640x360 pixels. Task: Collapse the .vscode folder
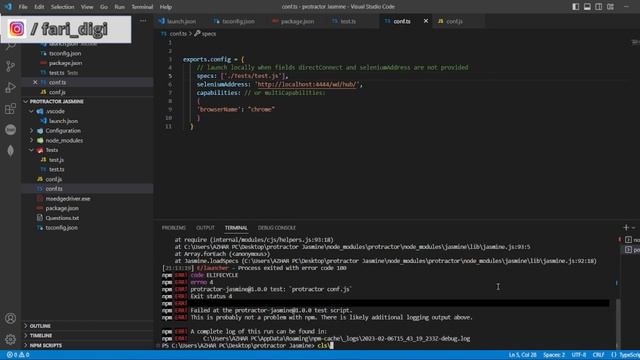[88, 111]
